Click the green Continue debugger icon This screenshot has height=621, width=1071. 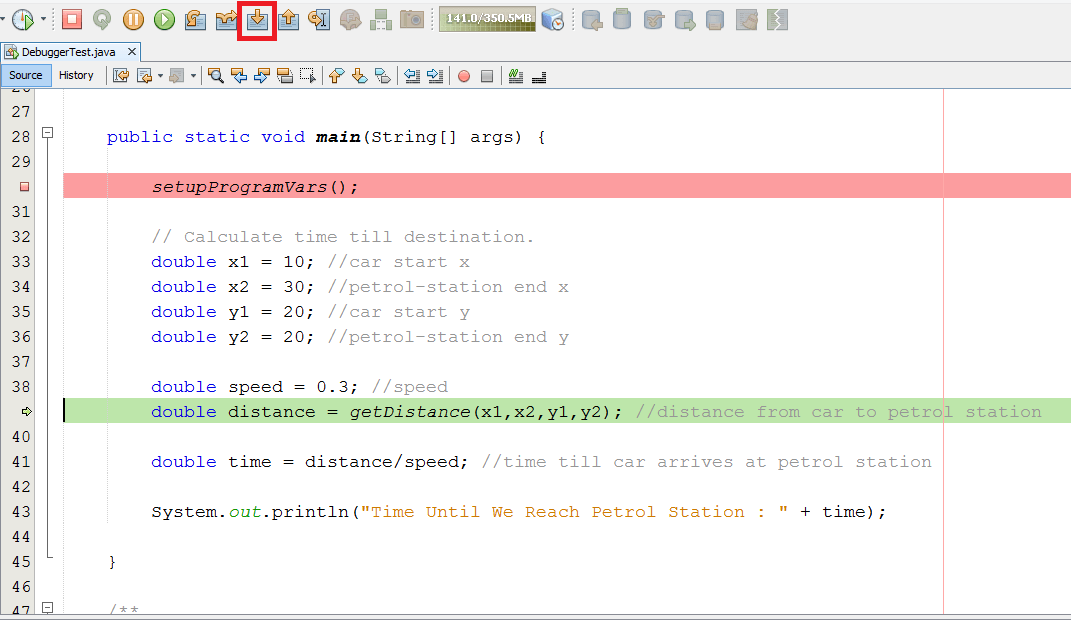point(165,19)
